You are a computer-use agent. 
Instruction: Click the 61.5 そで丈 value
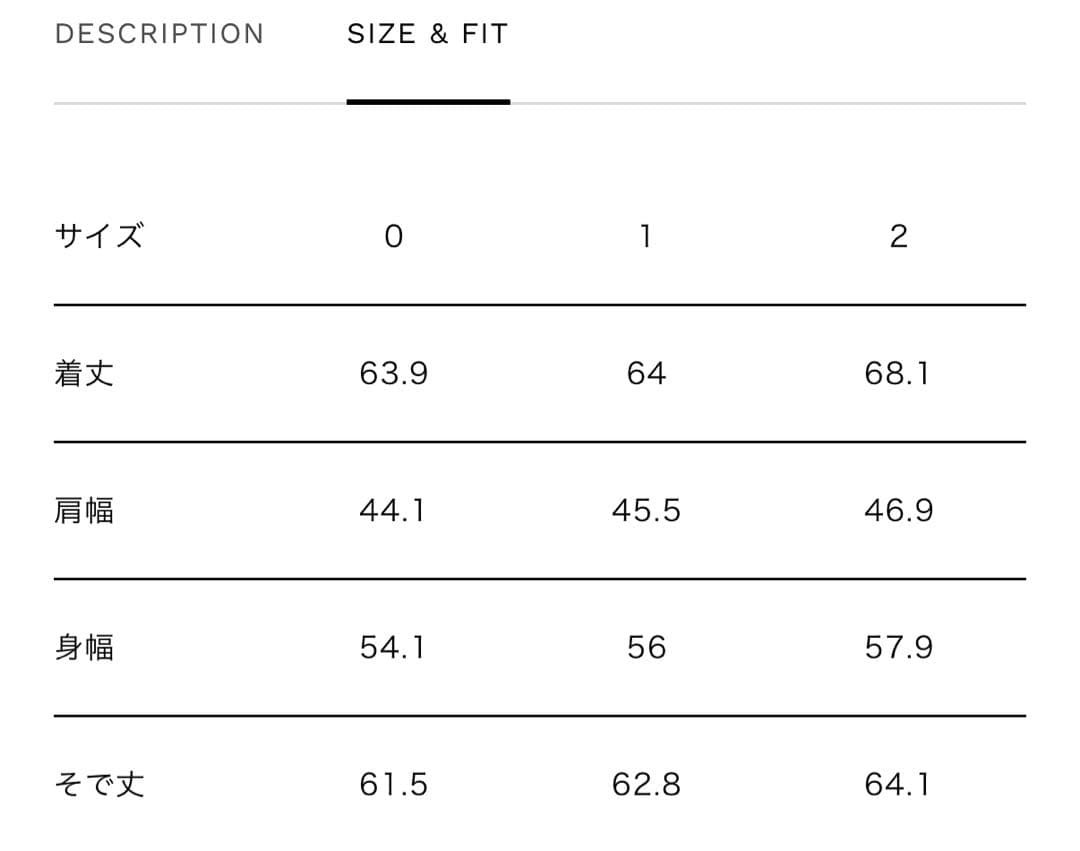[x=394, y=785]
